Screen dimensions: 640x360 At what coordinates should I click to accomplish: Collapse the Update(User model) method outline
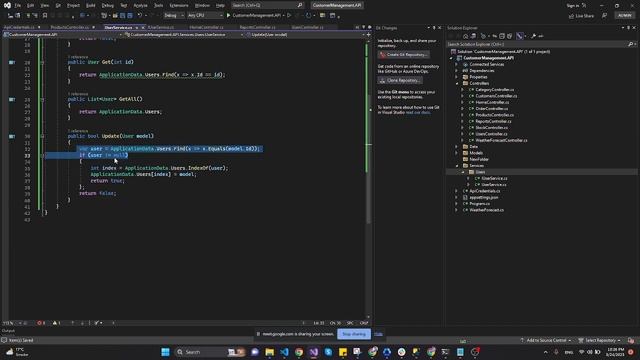click(42, 136)
